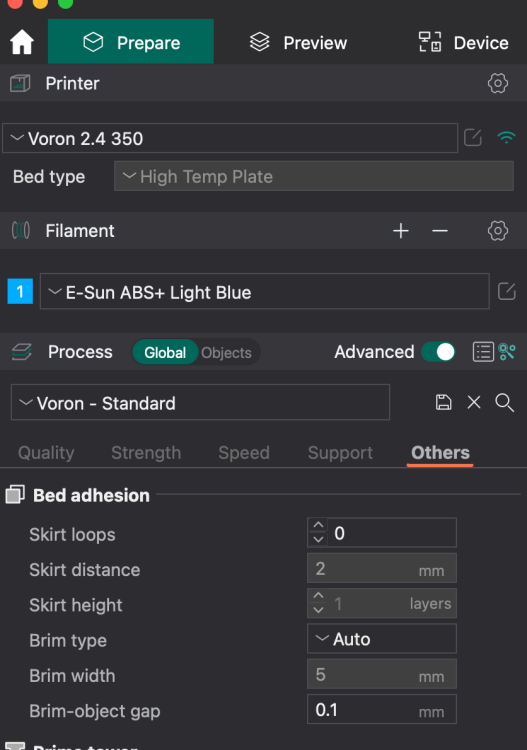Screen dimensions: 527x750
Task: Go to the home screen icon
Action: coord(22,42)
